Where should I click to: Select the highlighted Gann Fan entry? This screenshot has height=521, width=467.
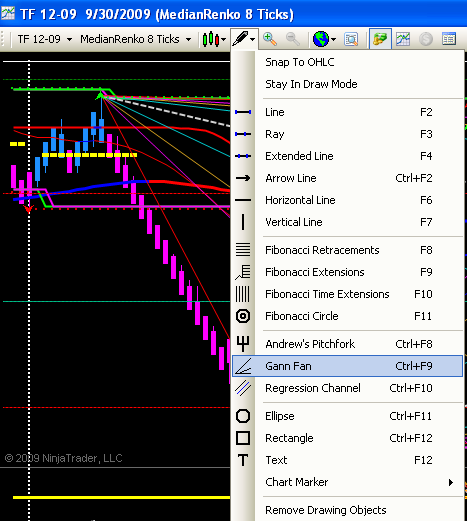(347, 366)
